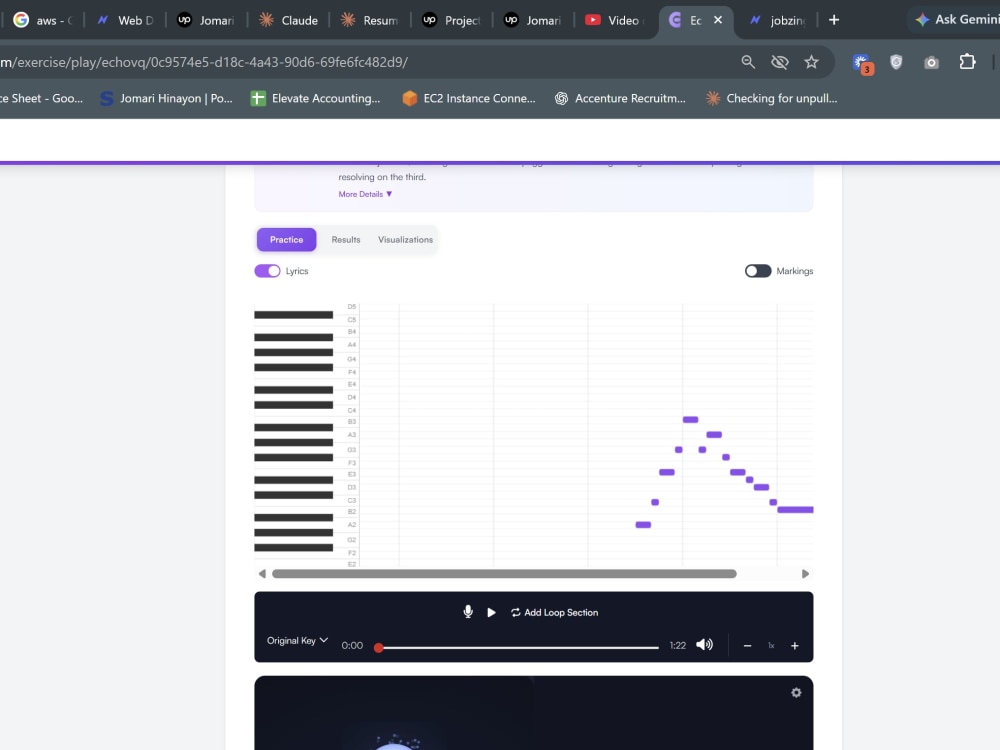
Task: Play the exercise audio
Action: click(491, 612)
